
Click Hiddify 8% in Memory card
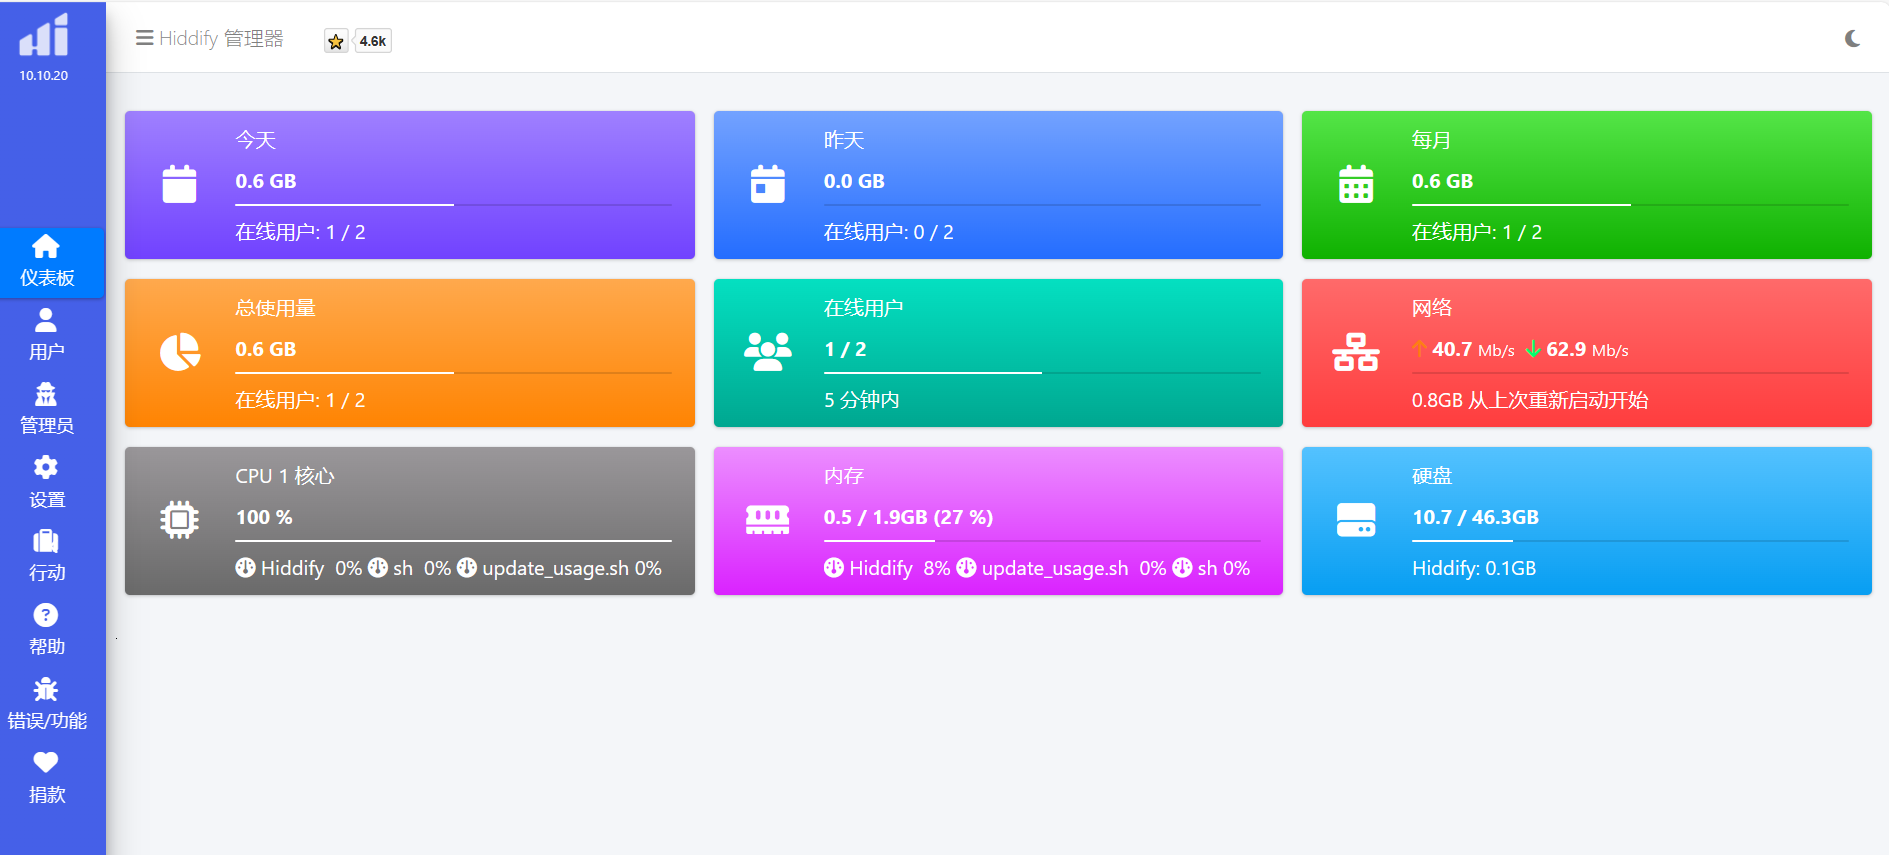(900, 568)
